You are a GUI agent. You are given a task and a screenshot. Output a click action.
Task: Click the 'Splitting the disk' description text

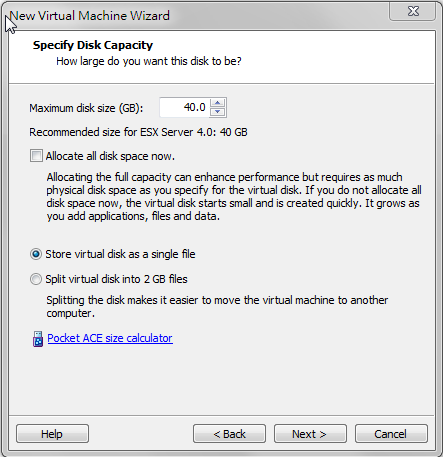coord(217,306)
